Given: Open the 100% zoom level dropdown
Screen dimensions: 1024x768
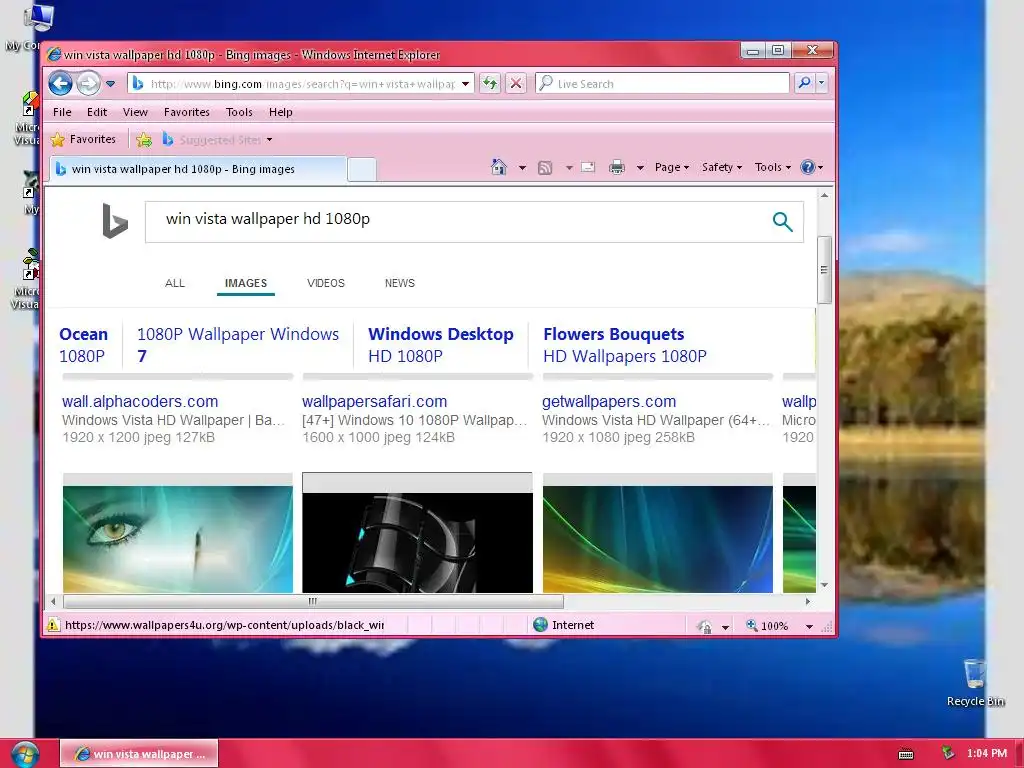Looking at the screenshot, I should [809, 626].
